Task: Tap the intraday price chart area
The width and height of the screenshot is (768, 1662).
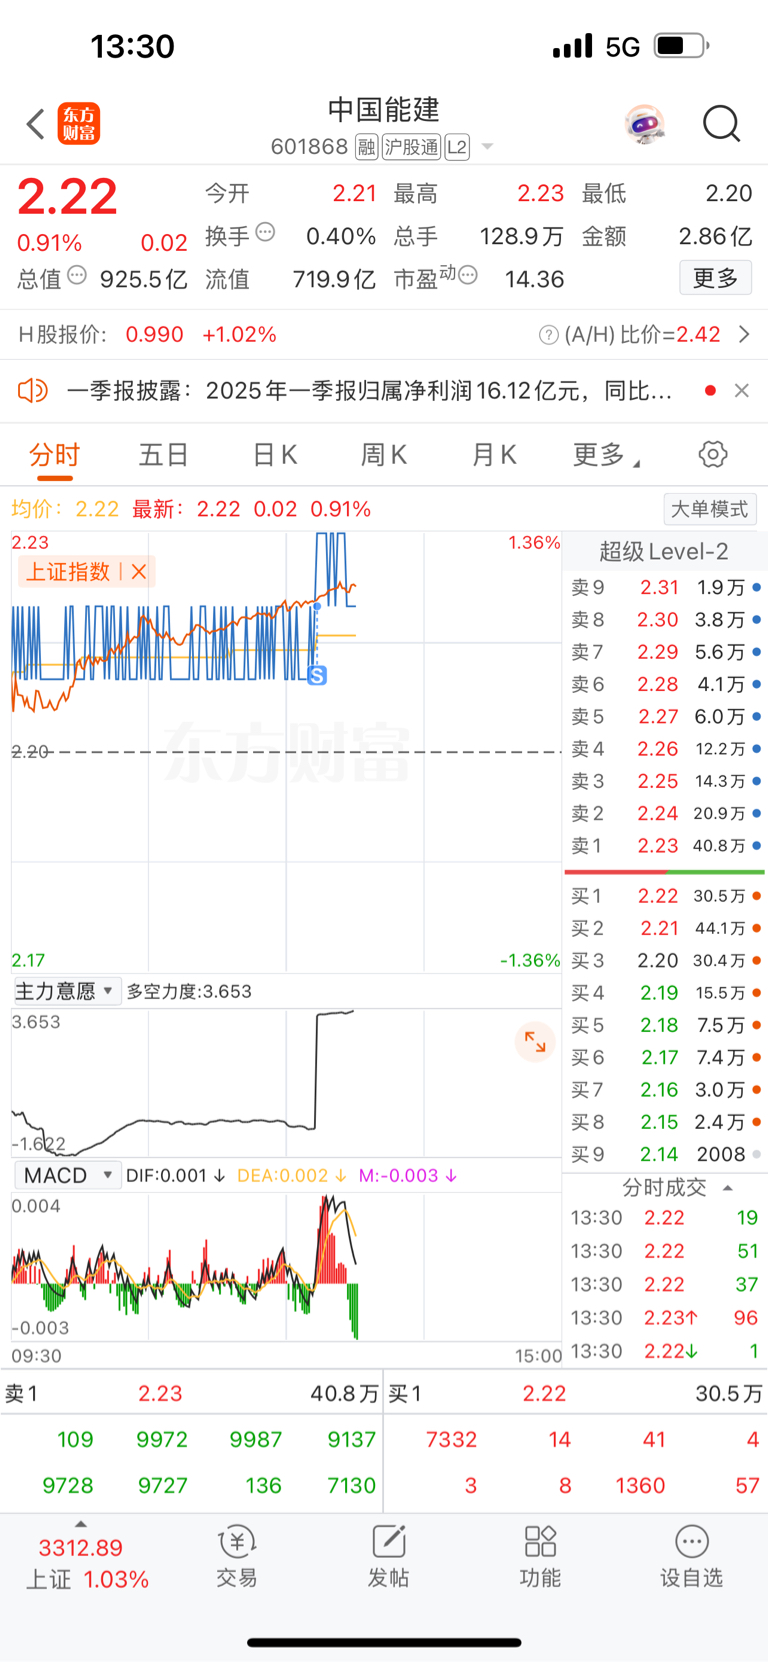Action: (x=286, y=752)
